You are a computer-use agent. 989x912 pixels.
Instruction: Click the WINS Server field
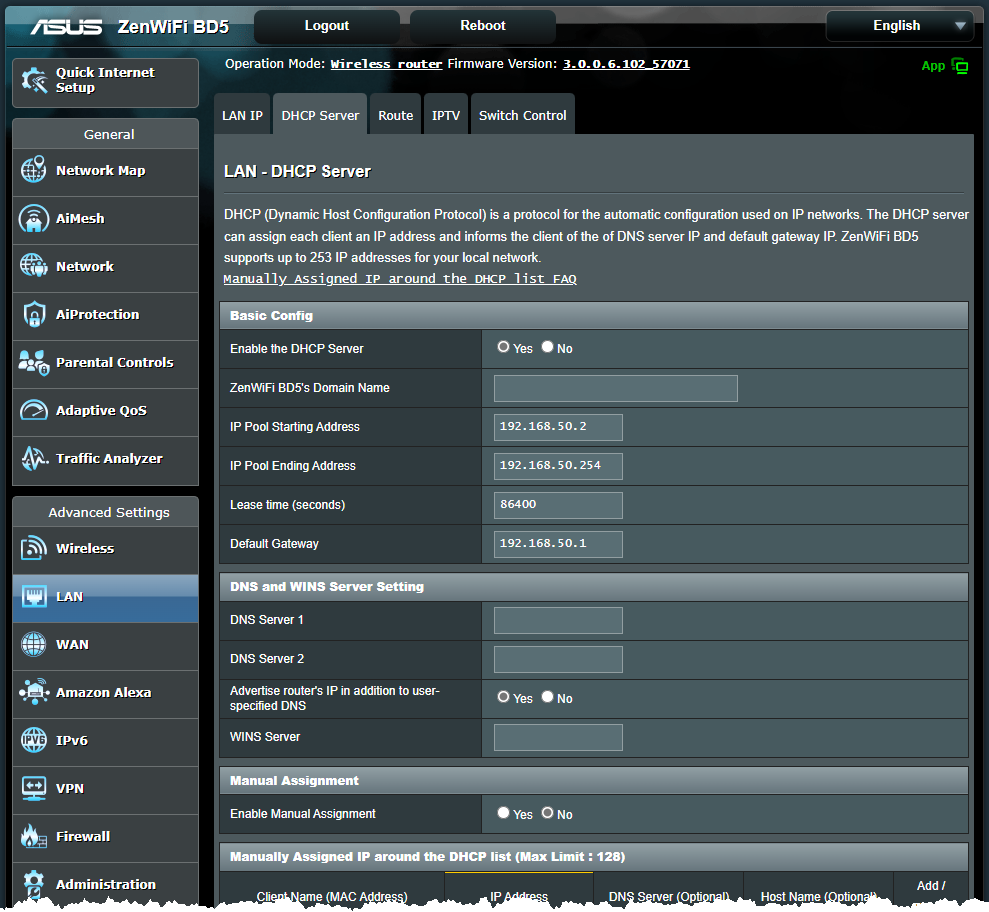tap(558, 737)
